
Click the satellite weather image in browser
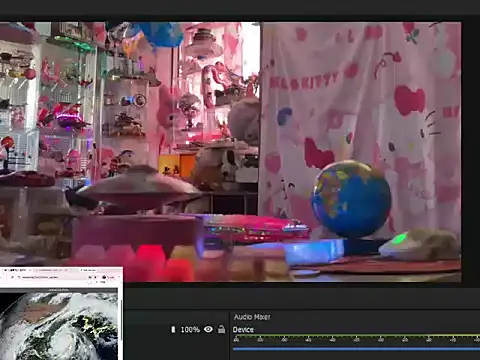coord(59,326)
